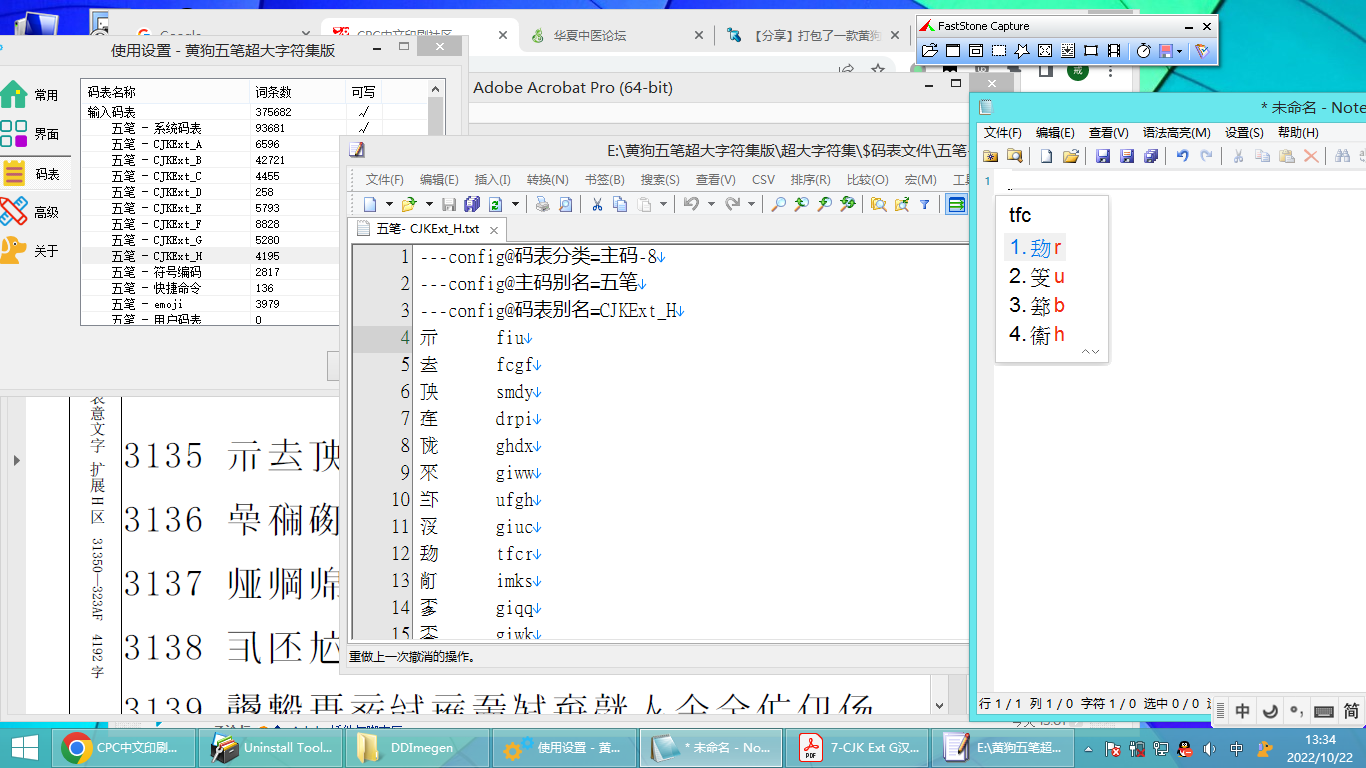This screenshot has width=1366, height=768.
Task: Toggle writable checkmark for 输入码表 row
Action: click(x=364, y=112)
